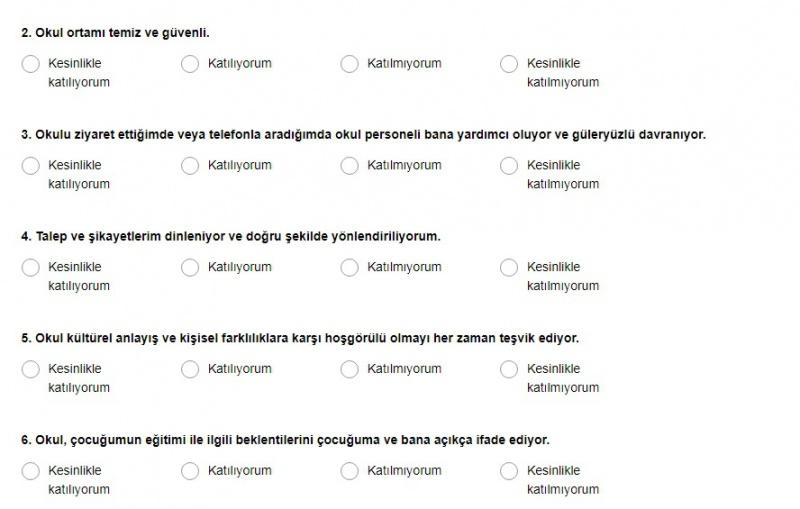Mark 'Kesinlikle katılmıyorum' for question 4
Image resolution: width=800 pixels, height=509 pixels.
(x=509, y=268)
